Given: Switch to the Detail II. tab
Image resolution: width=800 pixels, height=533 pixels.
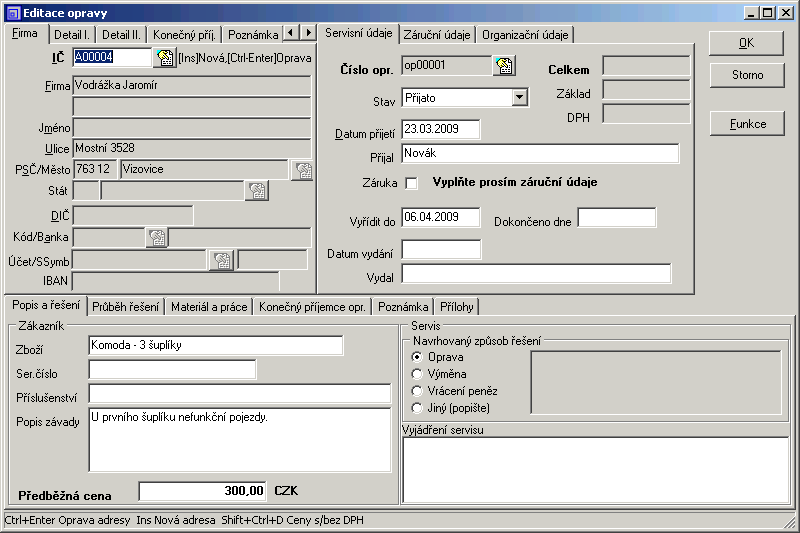Looking at the screenshot, I should click(121, 35).
